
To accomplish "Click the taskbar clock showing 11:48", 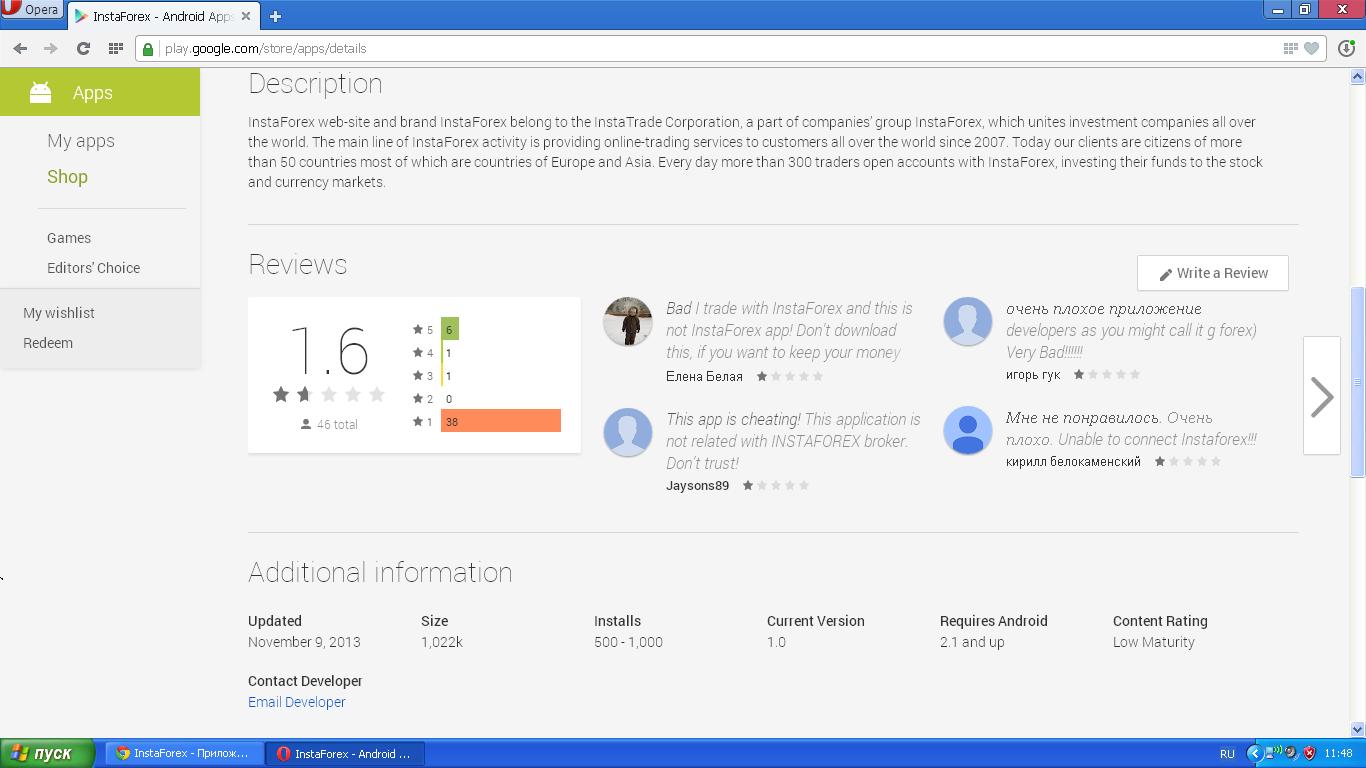I will point(1338,753).
